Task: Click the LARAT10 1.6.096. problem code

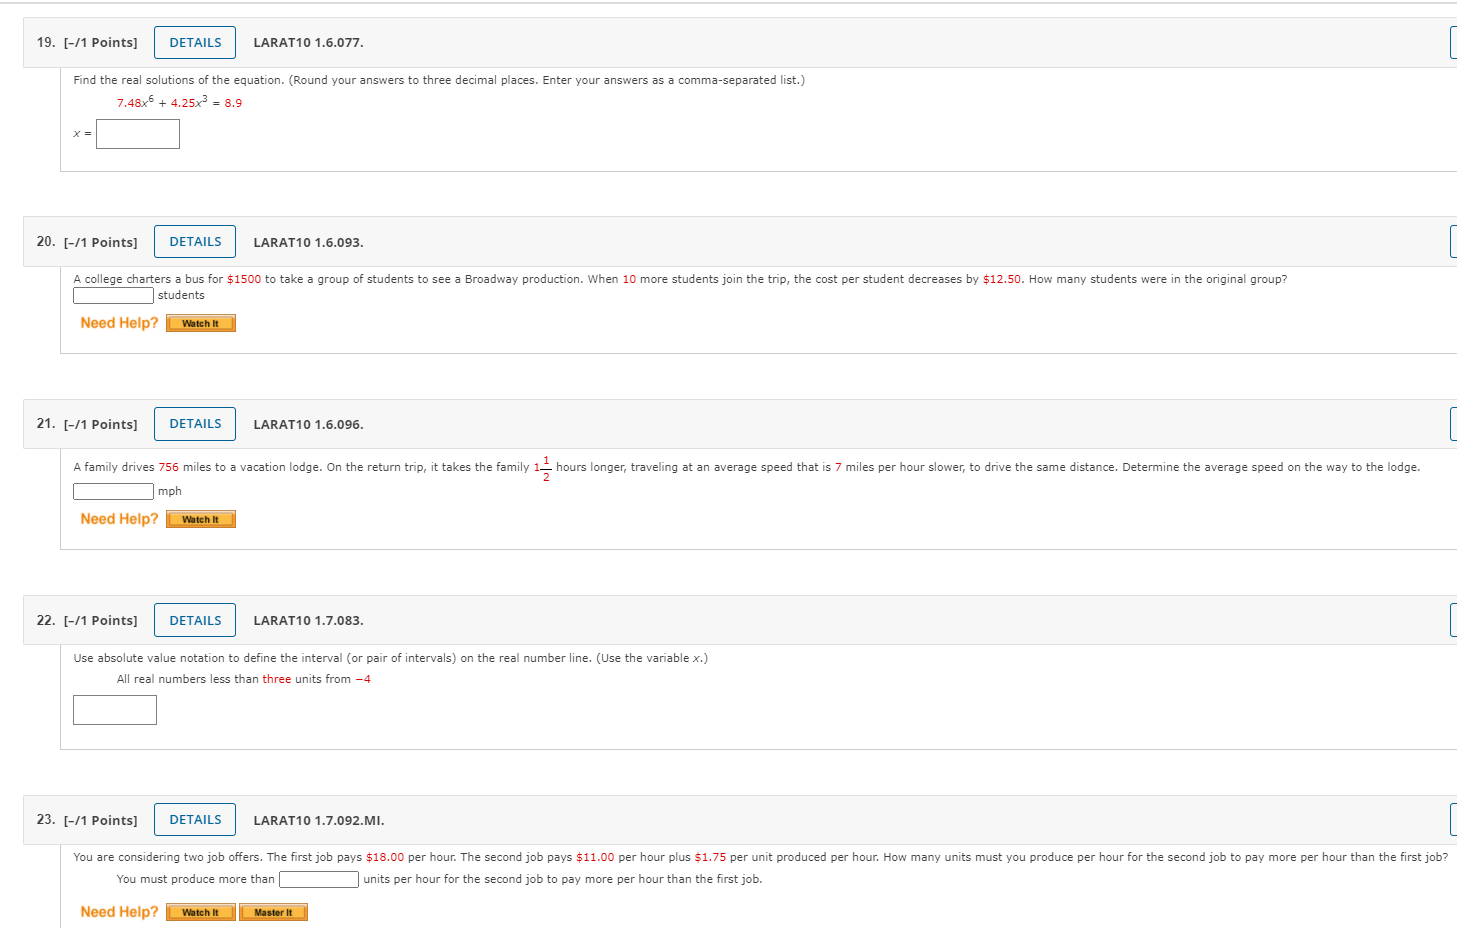Action: [x=308, y=425]
